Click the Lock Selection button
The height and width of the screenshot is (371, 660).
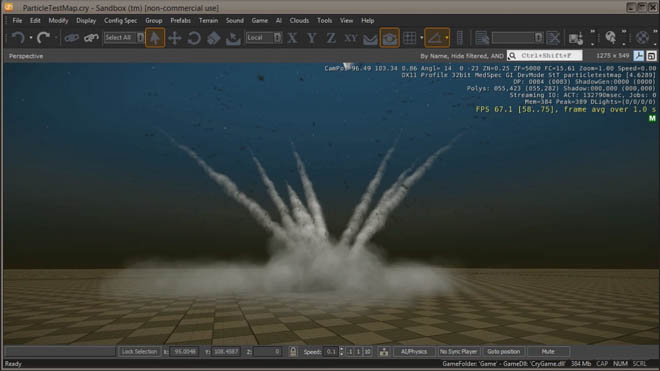pyautogui.click(x=139, y=352)
